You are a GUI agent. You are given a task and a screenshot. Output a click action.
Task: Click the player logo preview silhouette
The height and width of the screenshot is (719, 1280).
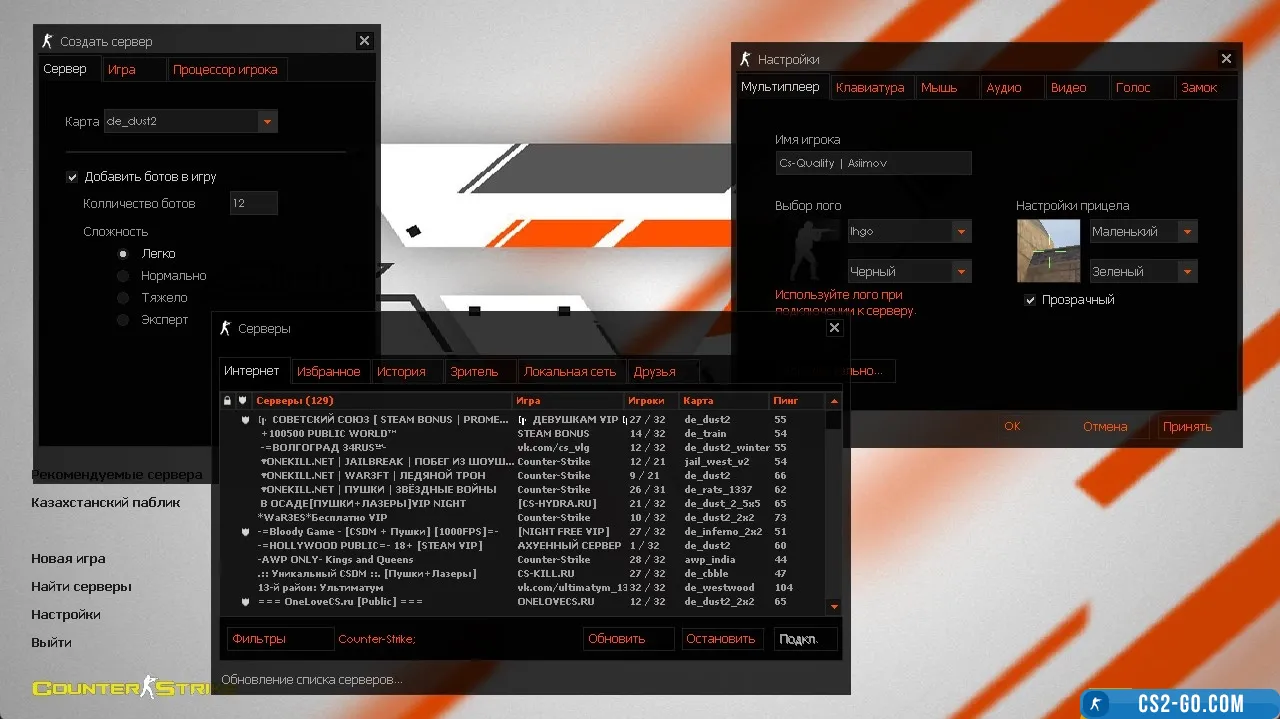pos(808,251)
